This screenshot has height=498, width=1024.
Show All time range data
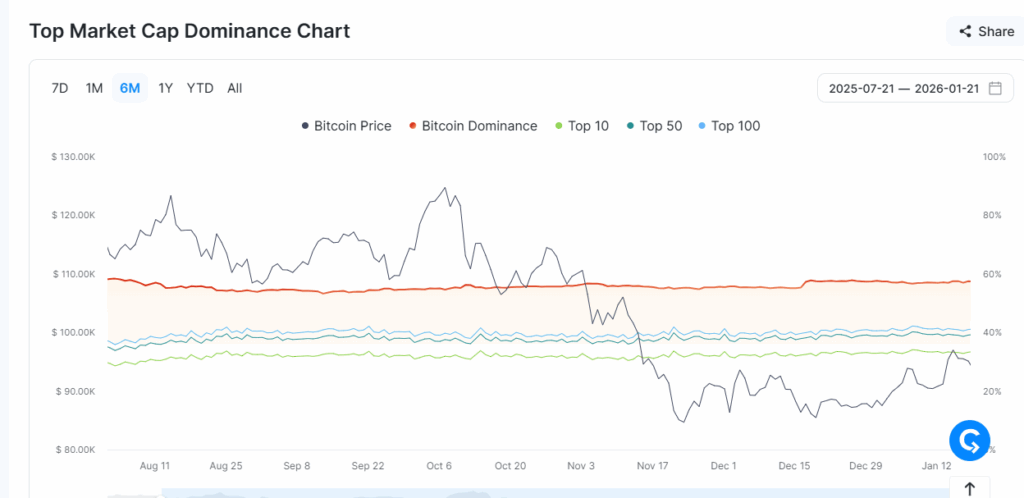tap(234, 88)
